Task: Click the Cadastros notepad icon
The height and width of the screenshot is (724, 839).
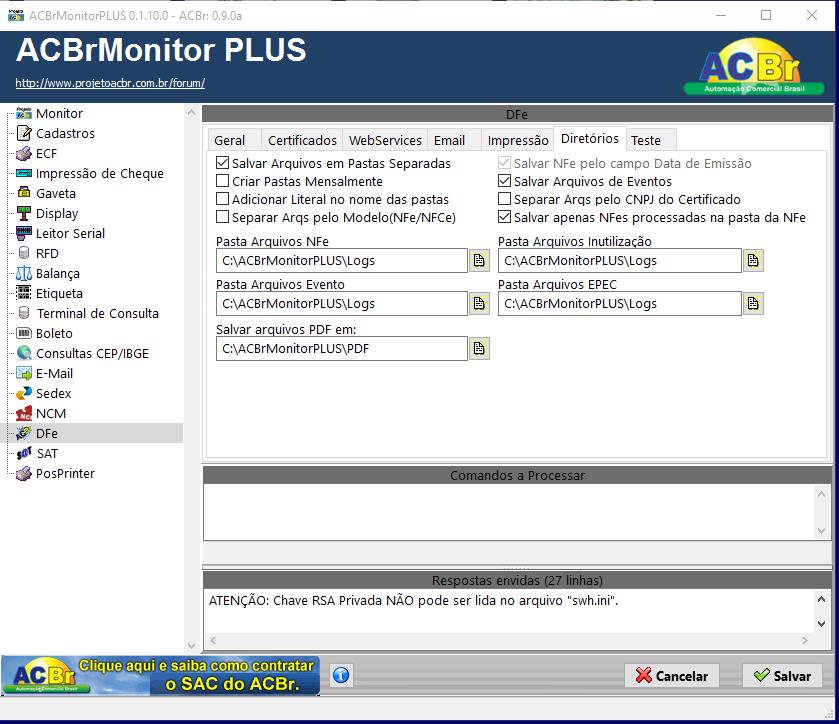Action: [x=24, y=133]
